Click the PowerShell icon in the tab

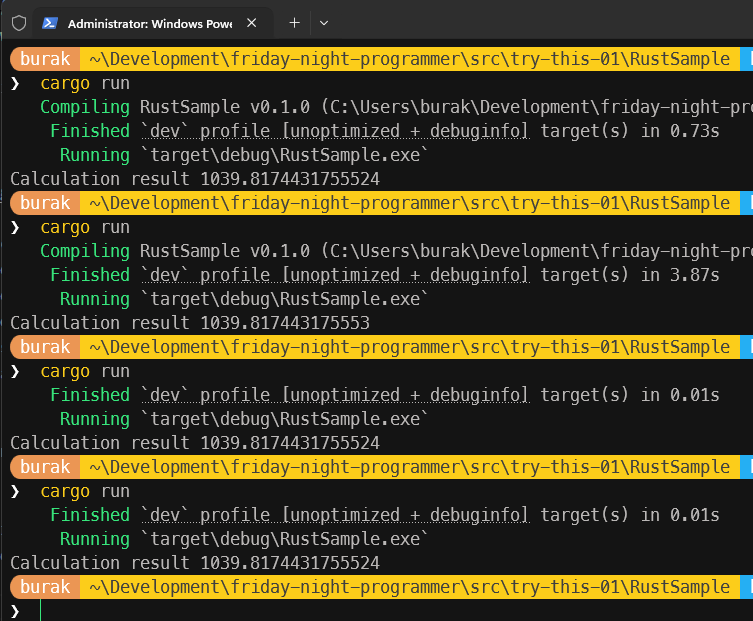tap(50, 22)
